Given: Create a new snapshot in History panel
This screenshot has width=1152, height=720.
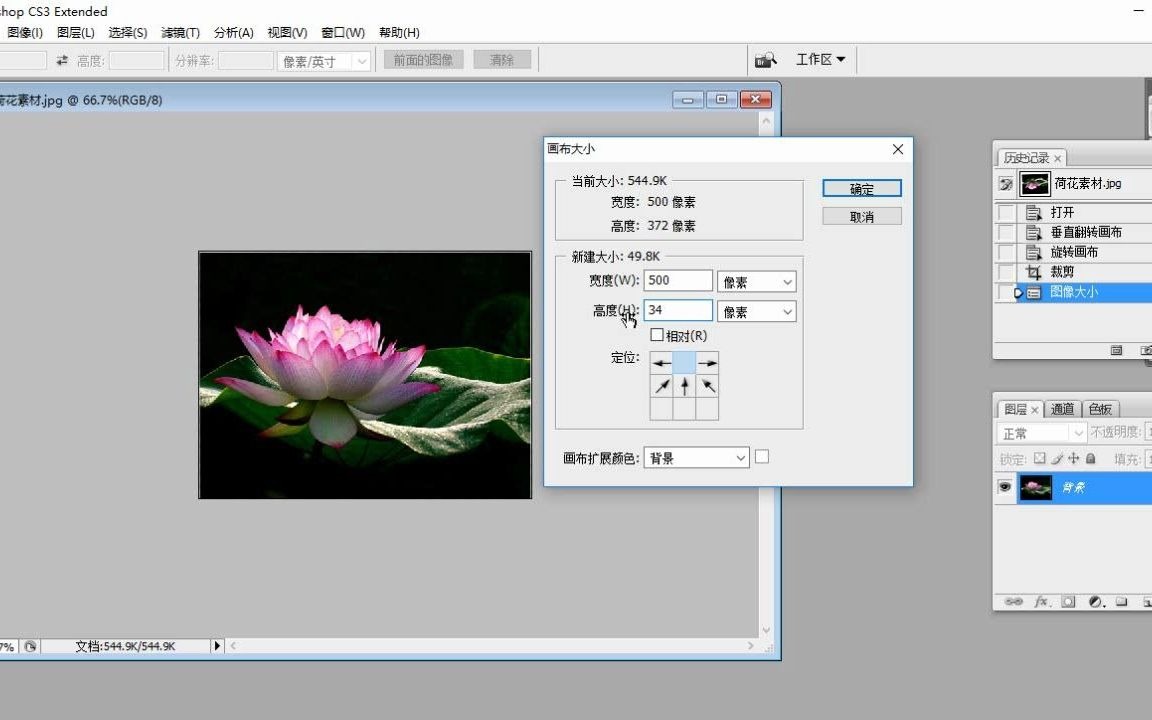Looking at the screenshot, I should [1147, 349].
